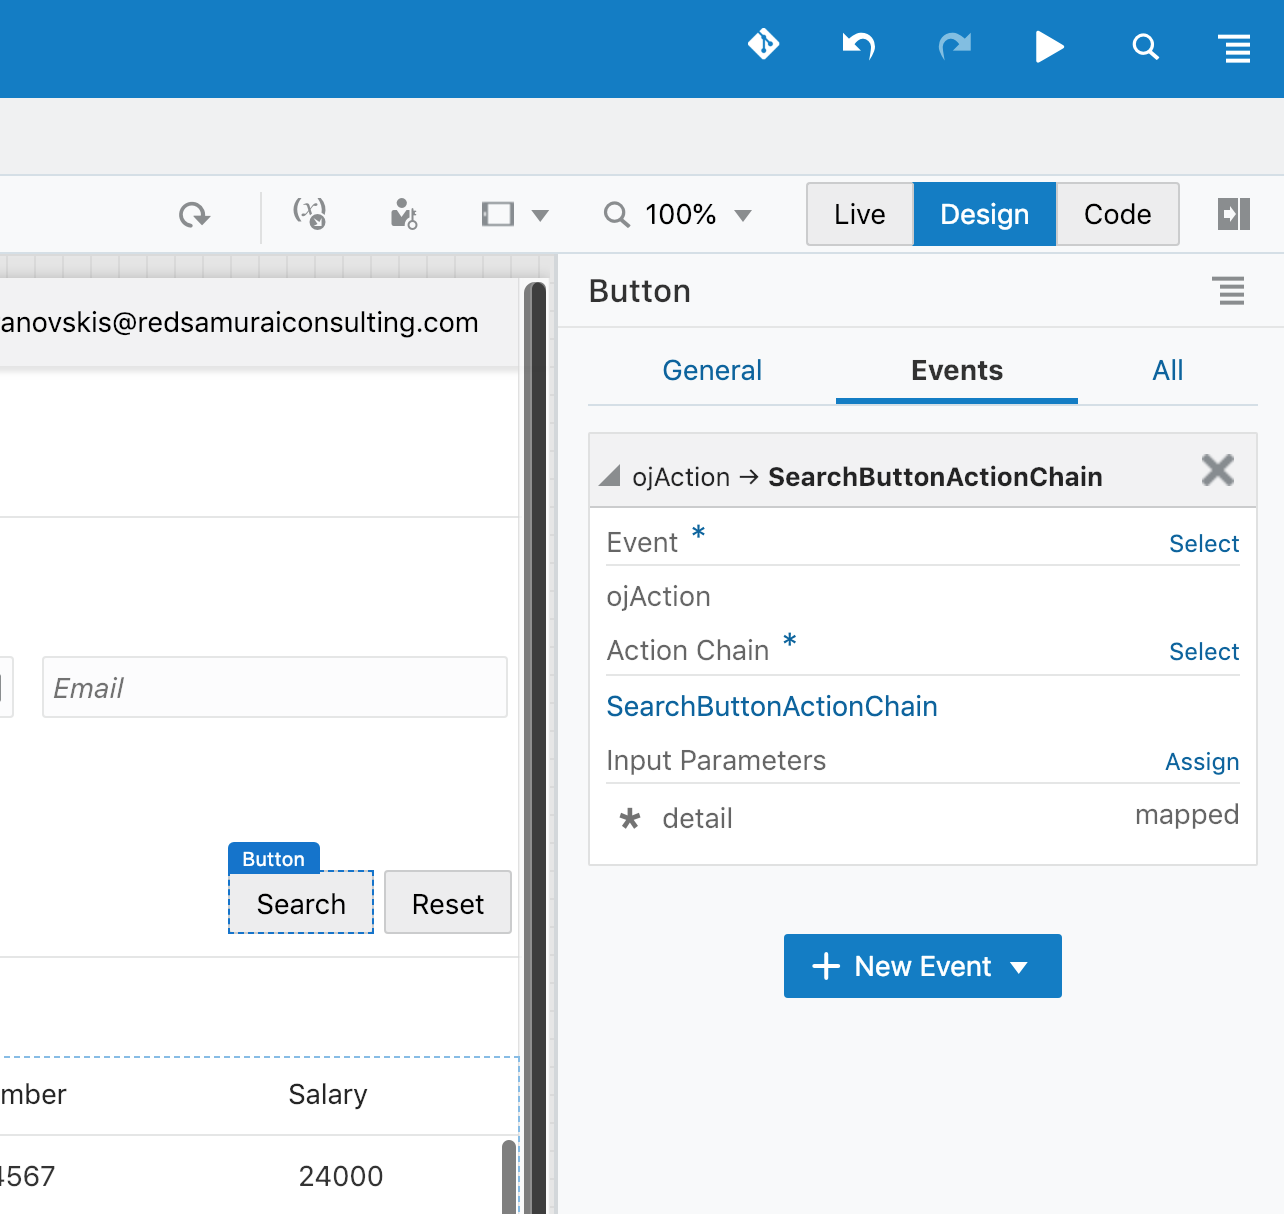Open the Git version control menu
This screenshot has height=1214, width=1284.
coord(763,46)
